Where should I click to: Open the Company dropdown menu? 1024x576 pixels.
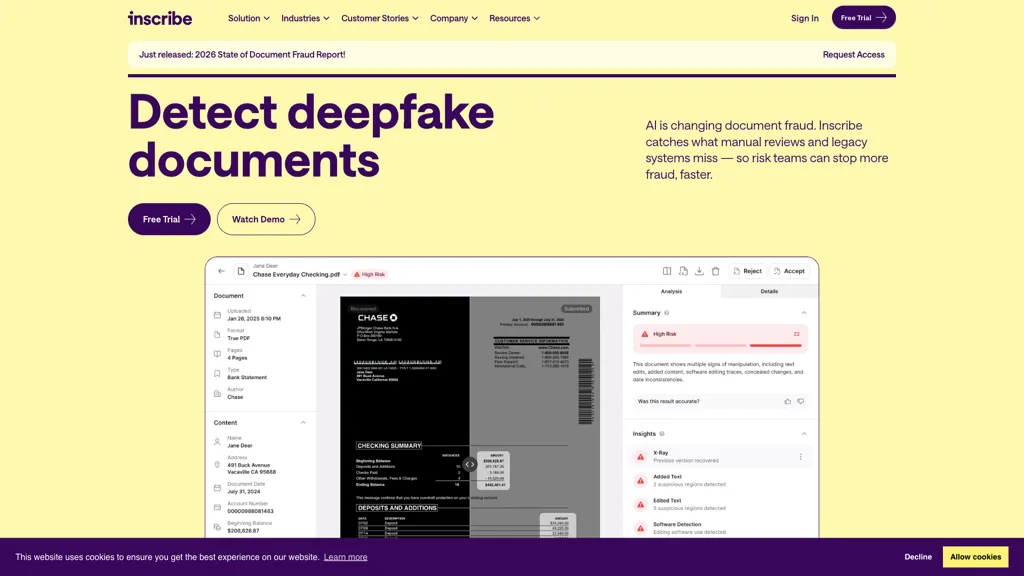453,18
